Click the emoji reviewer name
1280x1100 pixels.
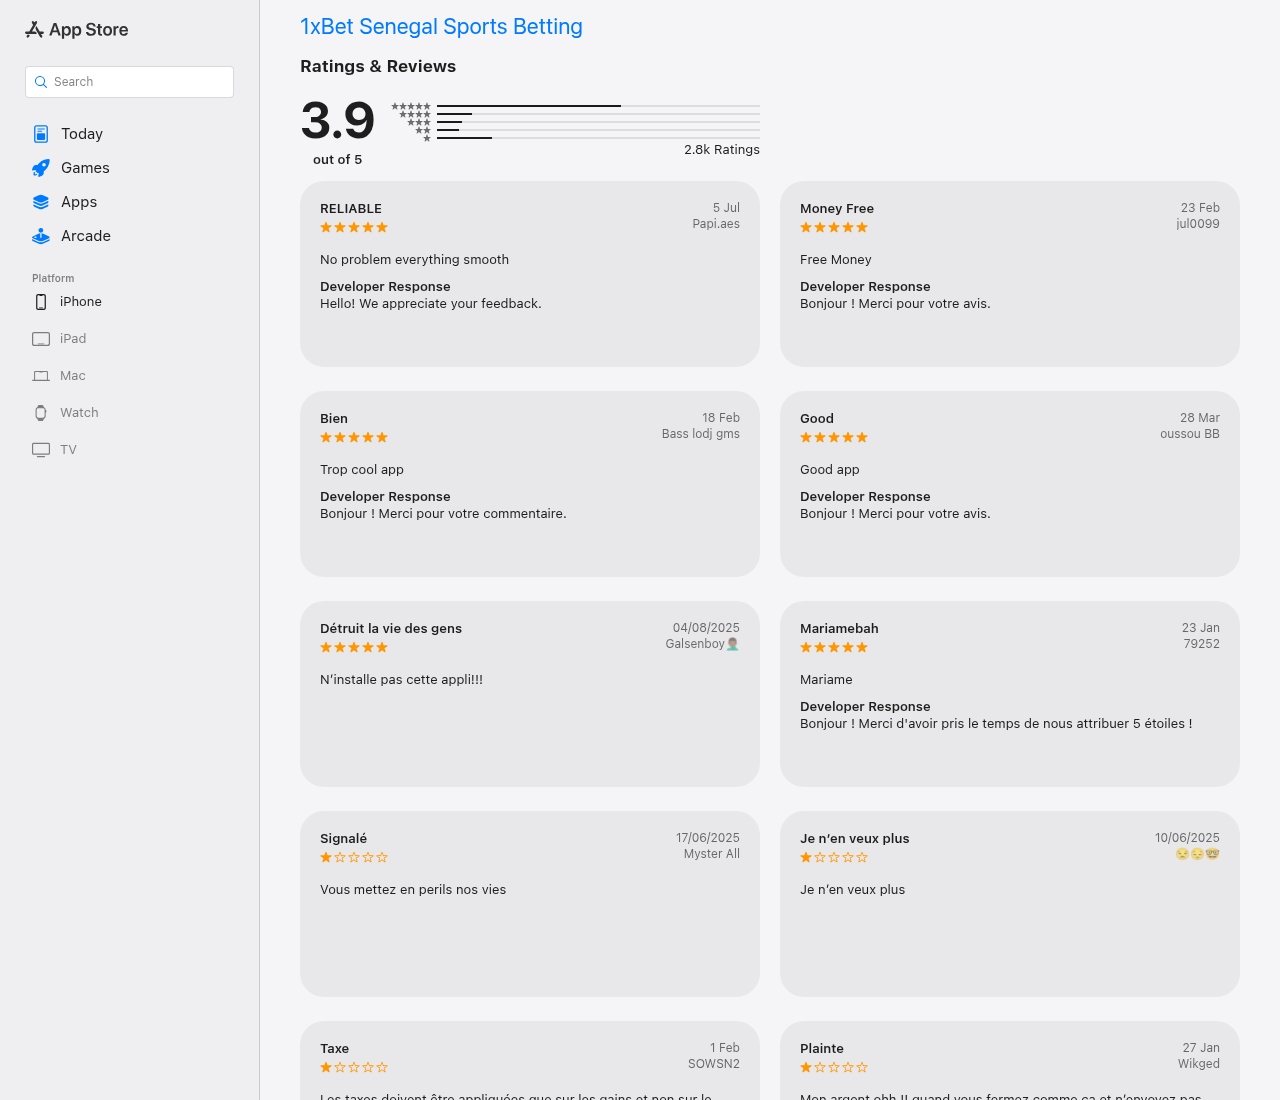(x=1198, y=854)
